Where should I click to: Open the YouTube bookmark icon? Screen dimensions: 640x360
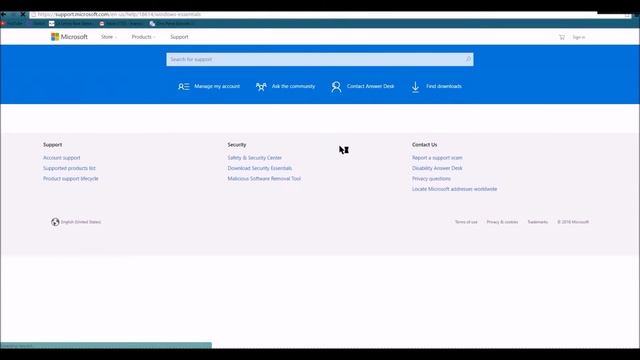pos(3,24)
